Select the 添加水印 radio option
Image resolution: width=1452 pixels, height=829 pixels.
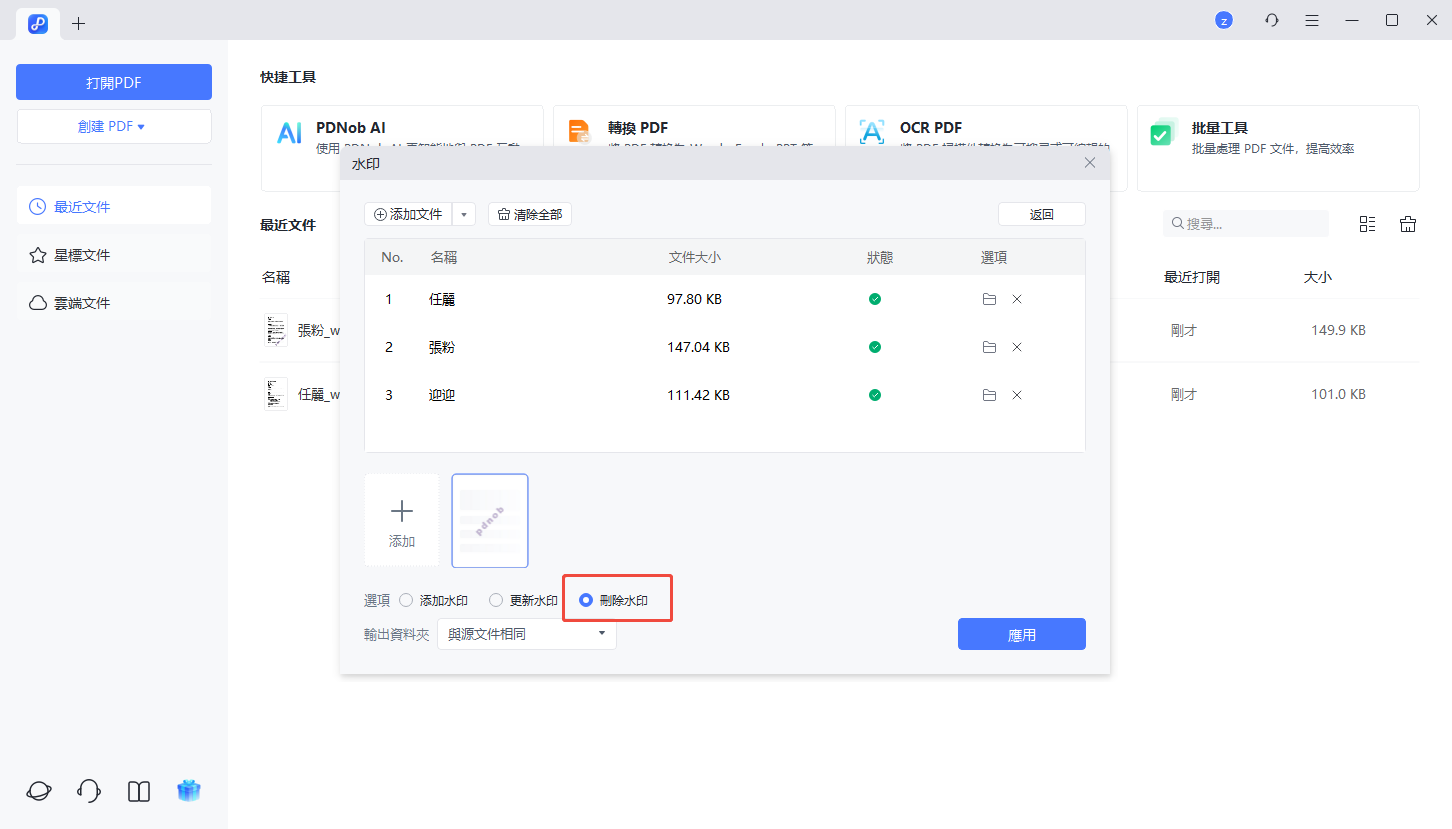click(406, 601)
